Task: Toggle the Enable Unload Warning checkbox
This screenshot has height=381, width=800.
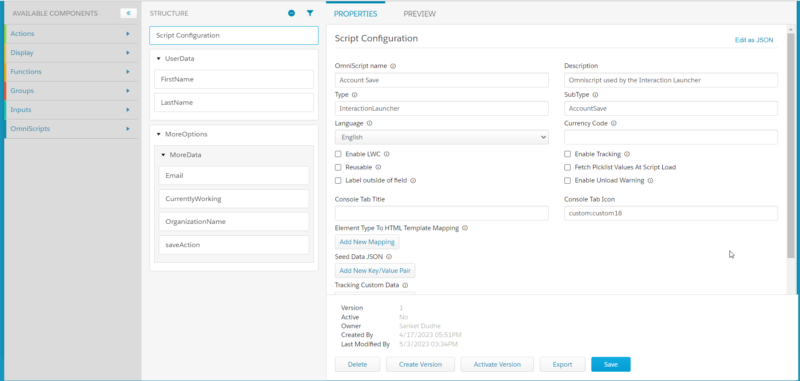Action: pyautogui.click(x=567, y=180)
